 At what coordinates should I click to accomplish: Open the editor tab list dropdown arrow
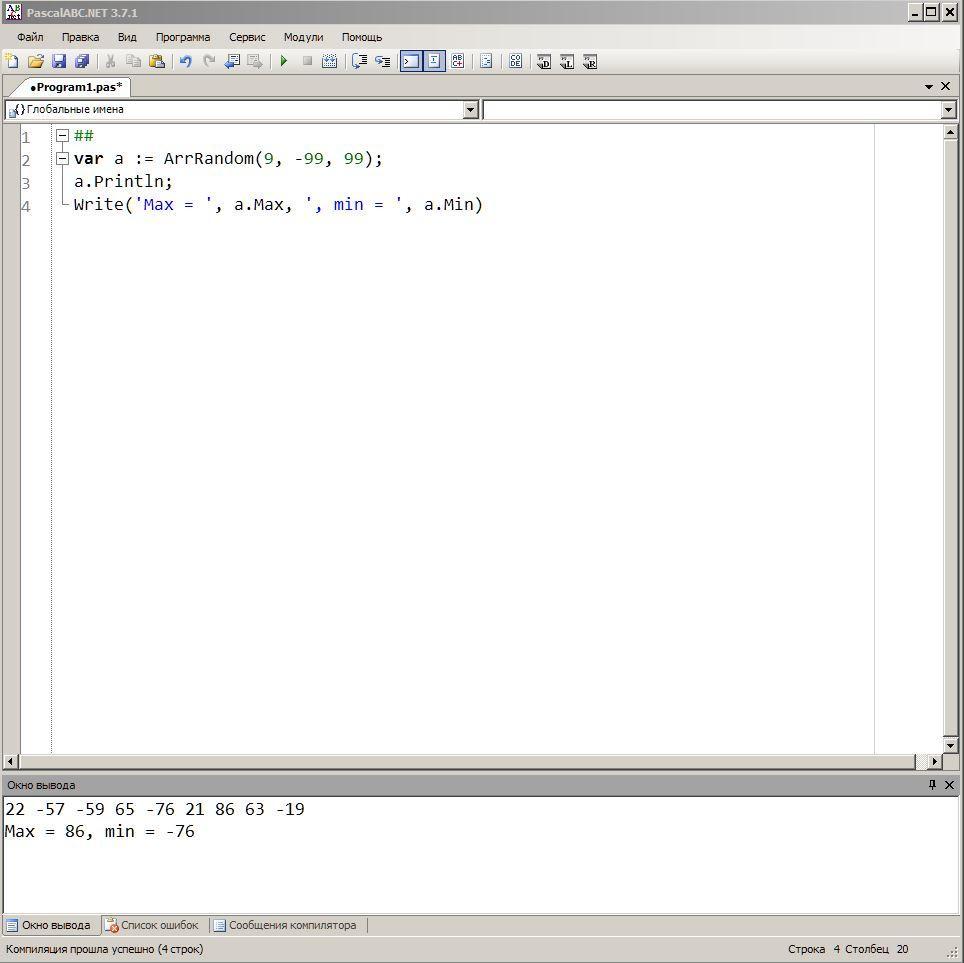tap(929, 87)
